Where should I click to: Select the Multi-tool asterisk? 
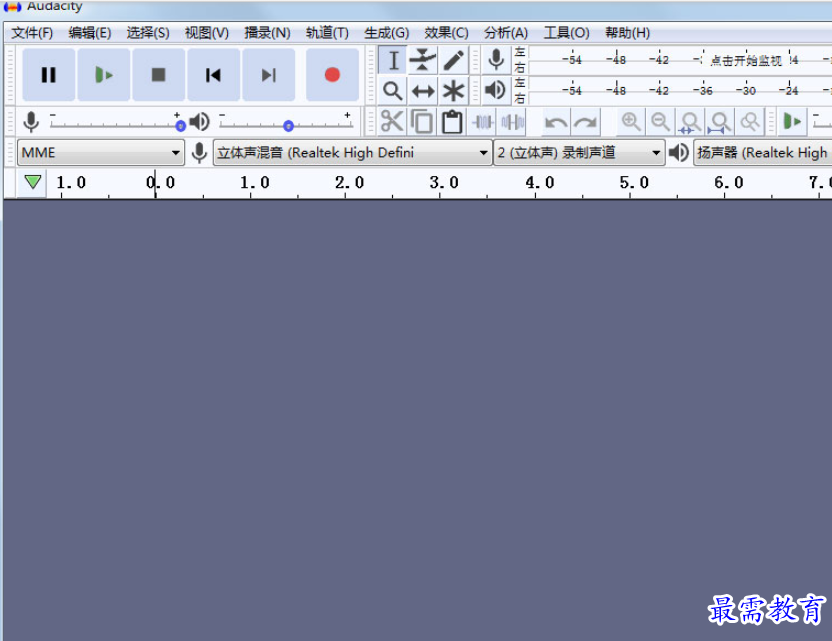pos(453,91)
